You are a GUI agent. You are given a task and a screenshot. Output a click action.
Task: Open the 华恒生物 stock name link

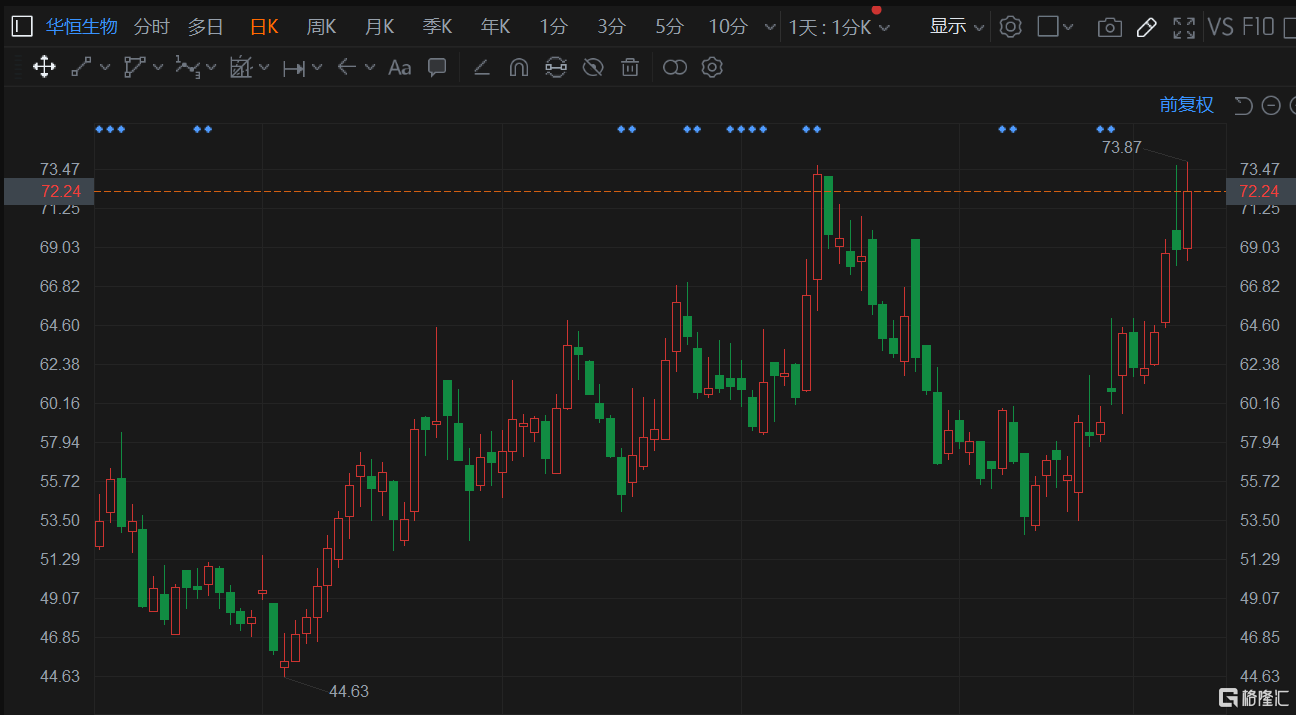tap(82, 27)
